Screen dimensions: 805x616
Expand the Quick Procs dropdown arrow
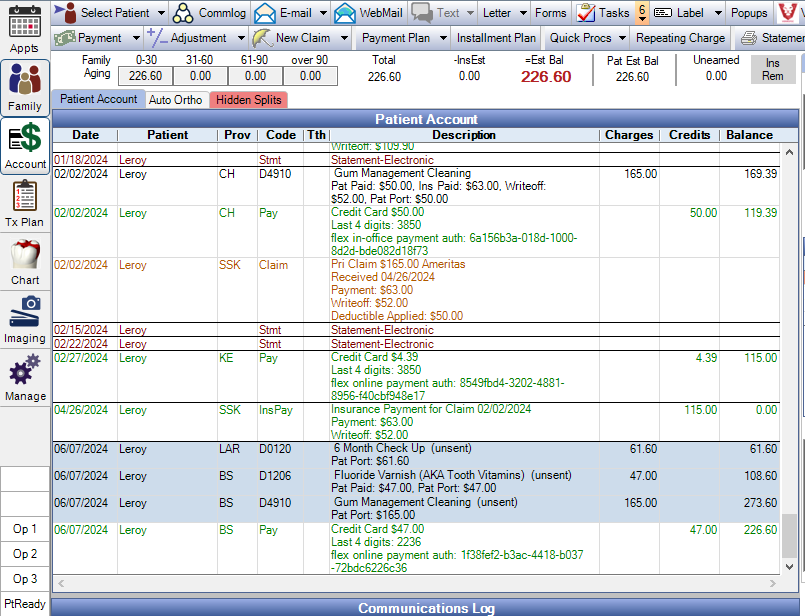(x=622, y=38)
